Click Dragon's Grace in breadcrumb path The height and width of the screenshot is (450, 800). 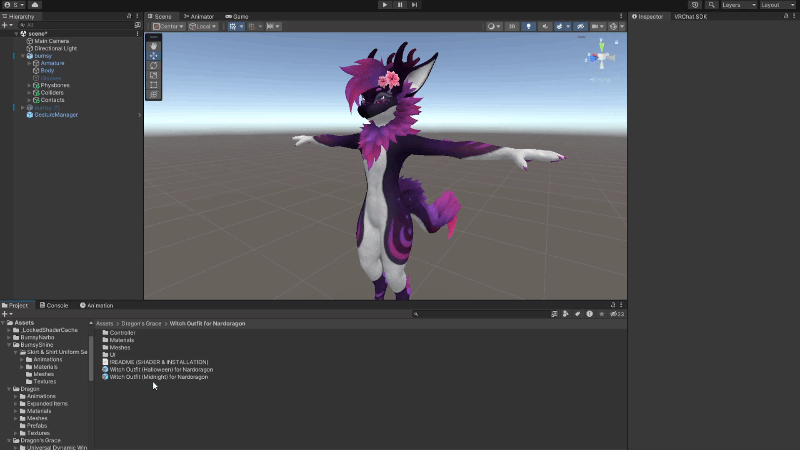[x=141, y=323]
